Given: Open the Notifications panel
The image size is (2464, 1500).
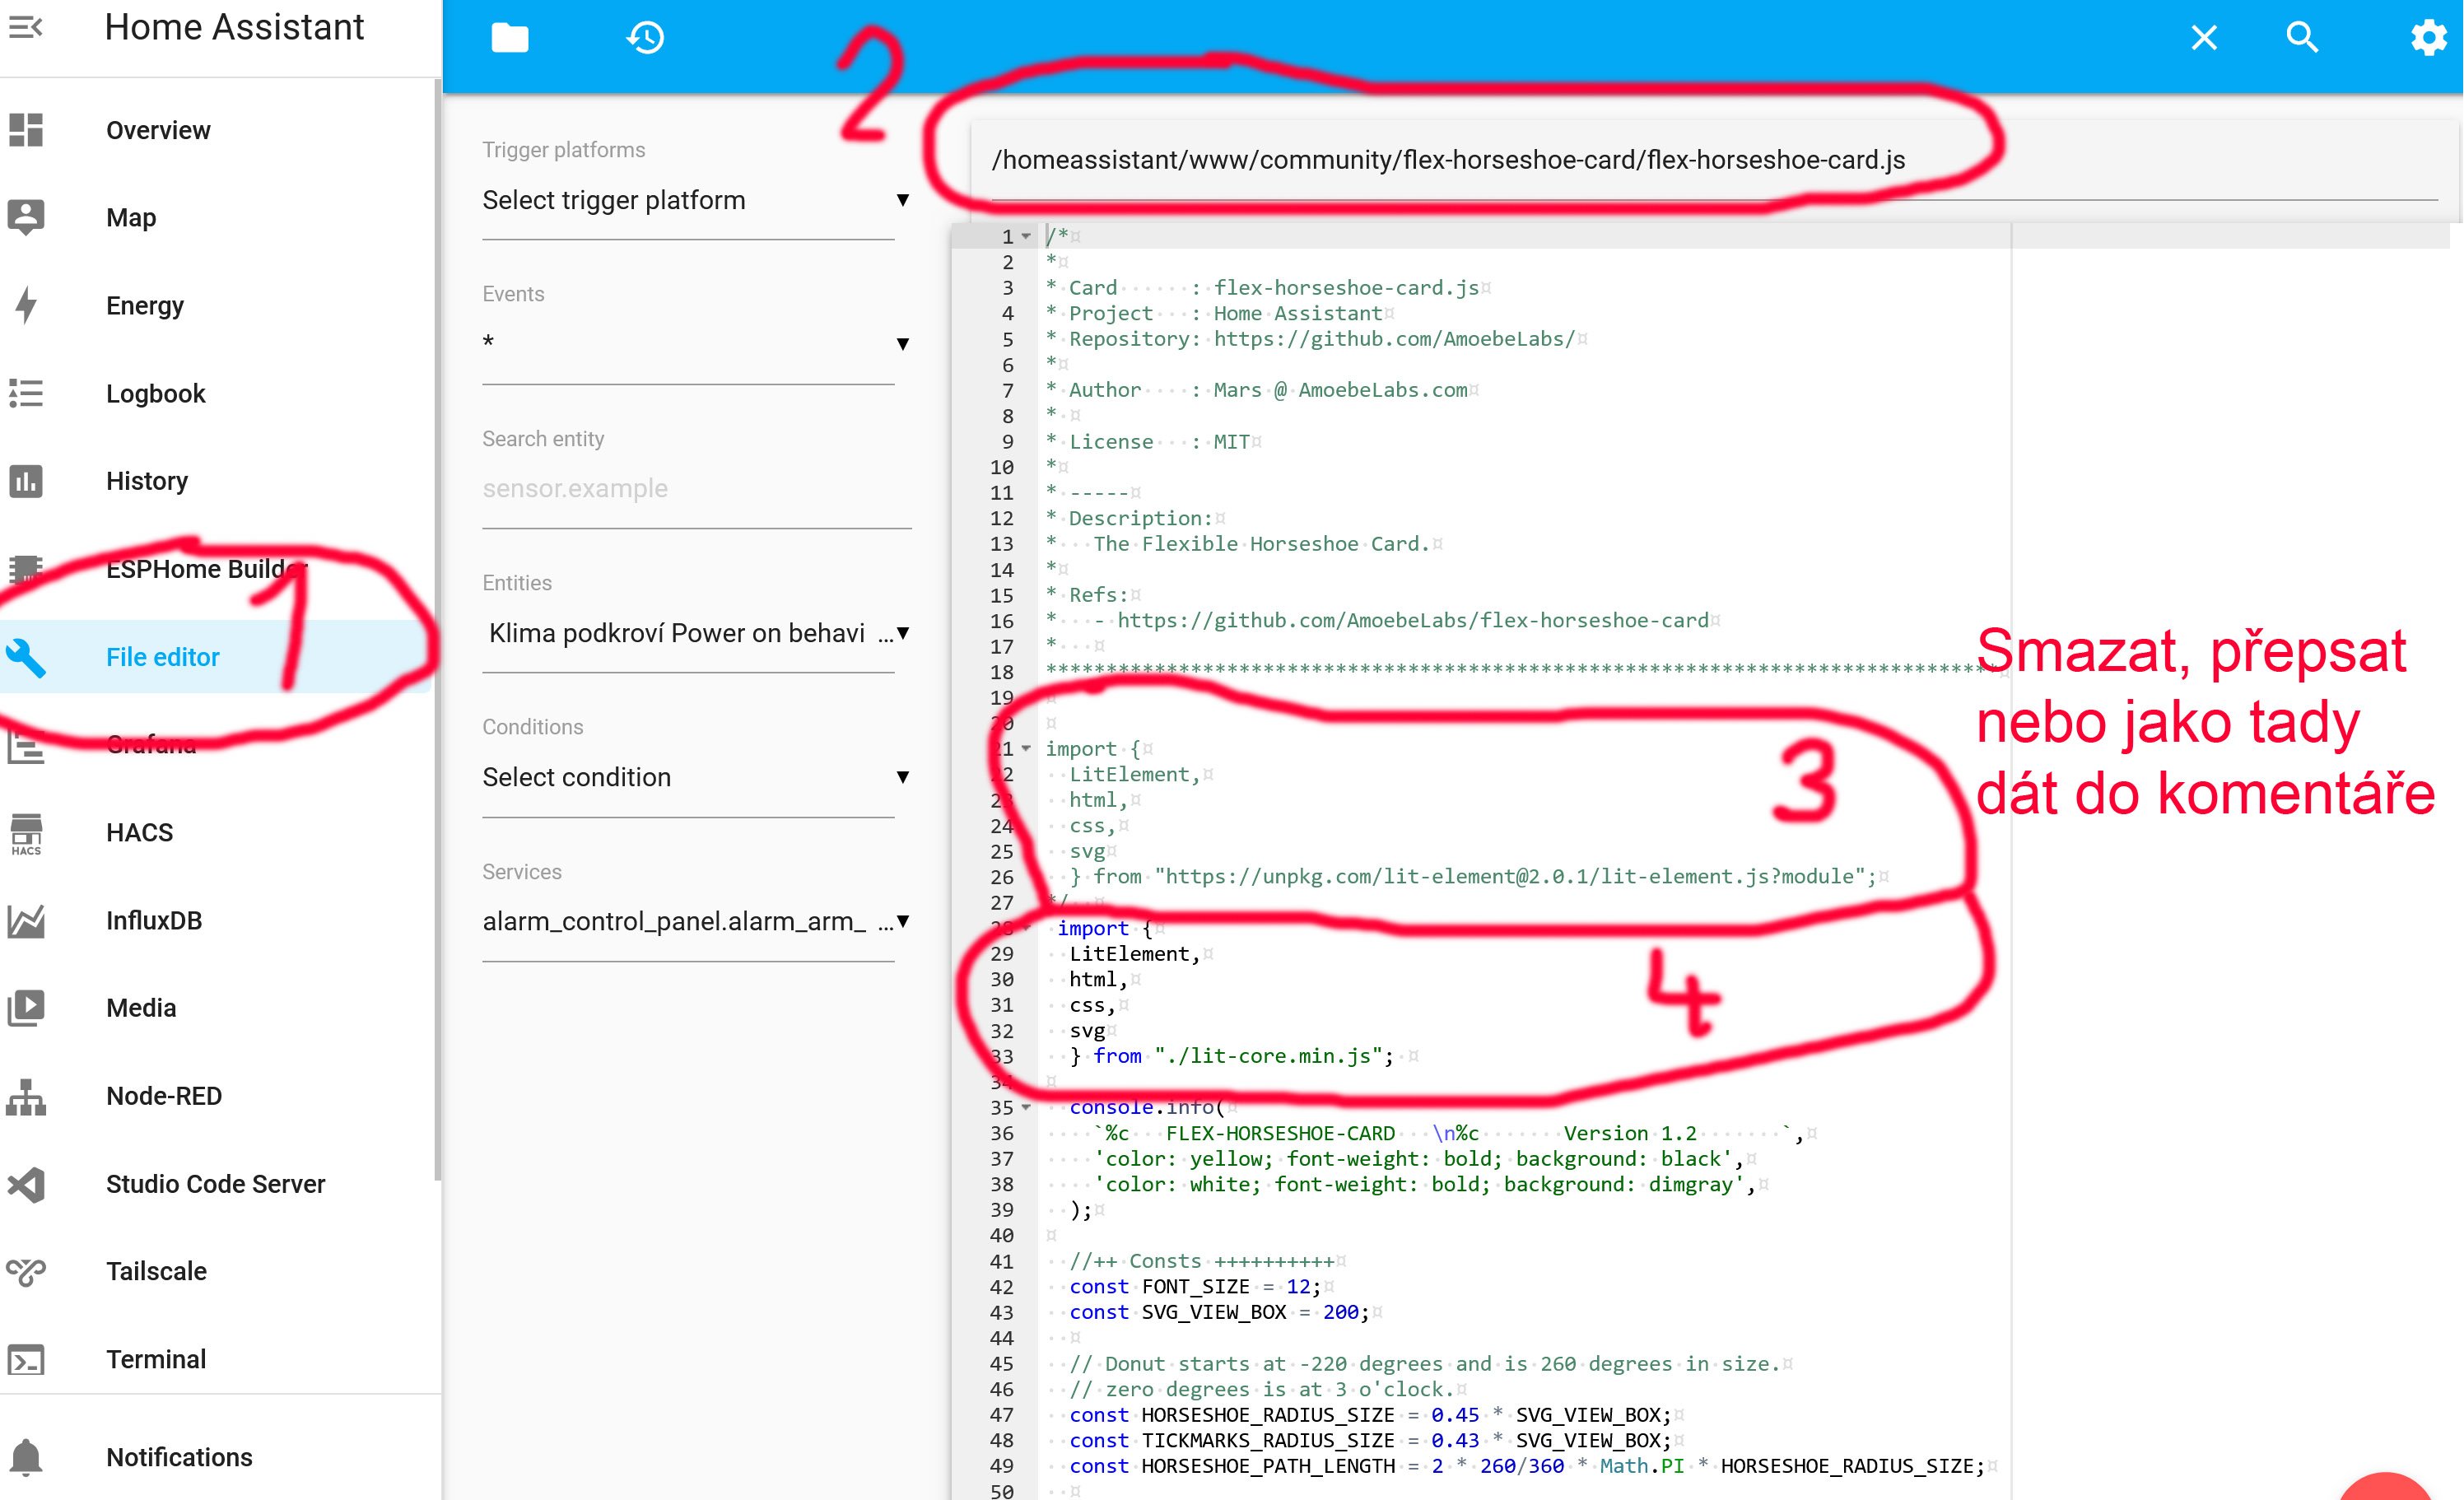Looking at the screenshot, I should (x=178, y=1456).
